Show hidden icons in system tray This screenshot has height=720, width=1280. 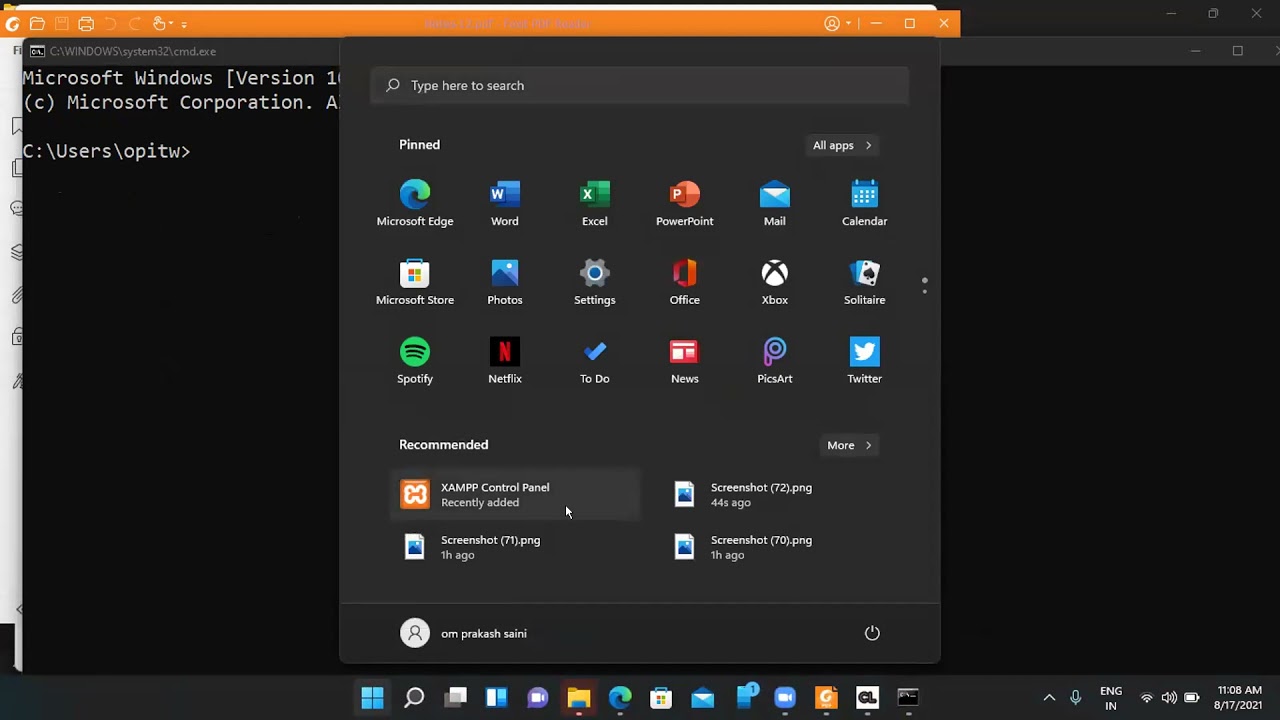[1049, 697]
